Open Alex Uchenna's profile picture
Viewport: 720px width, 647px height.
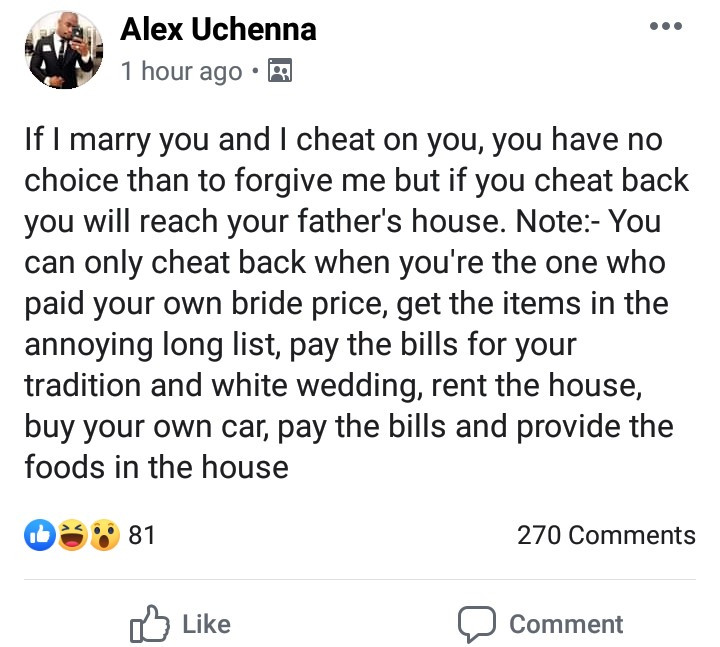click(x=62, y=49)
